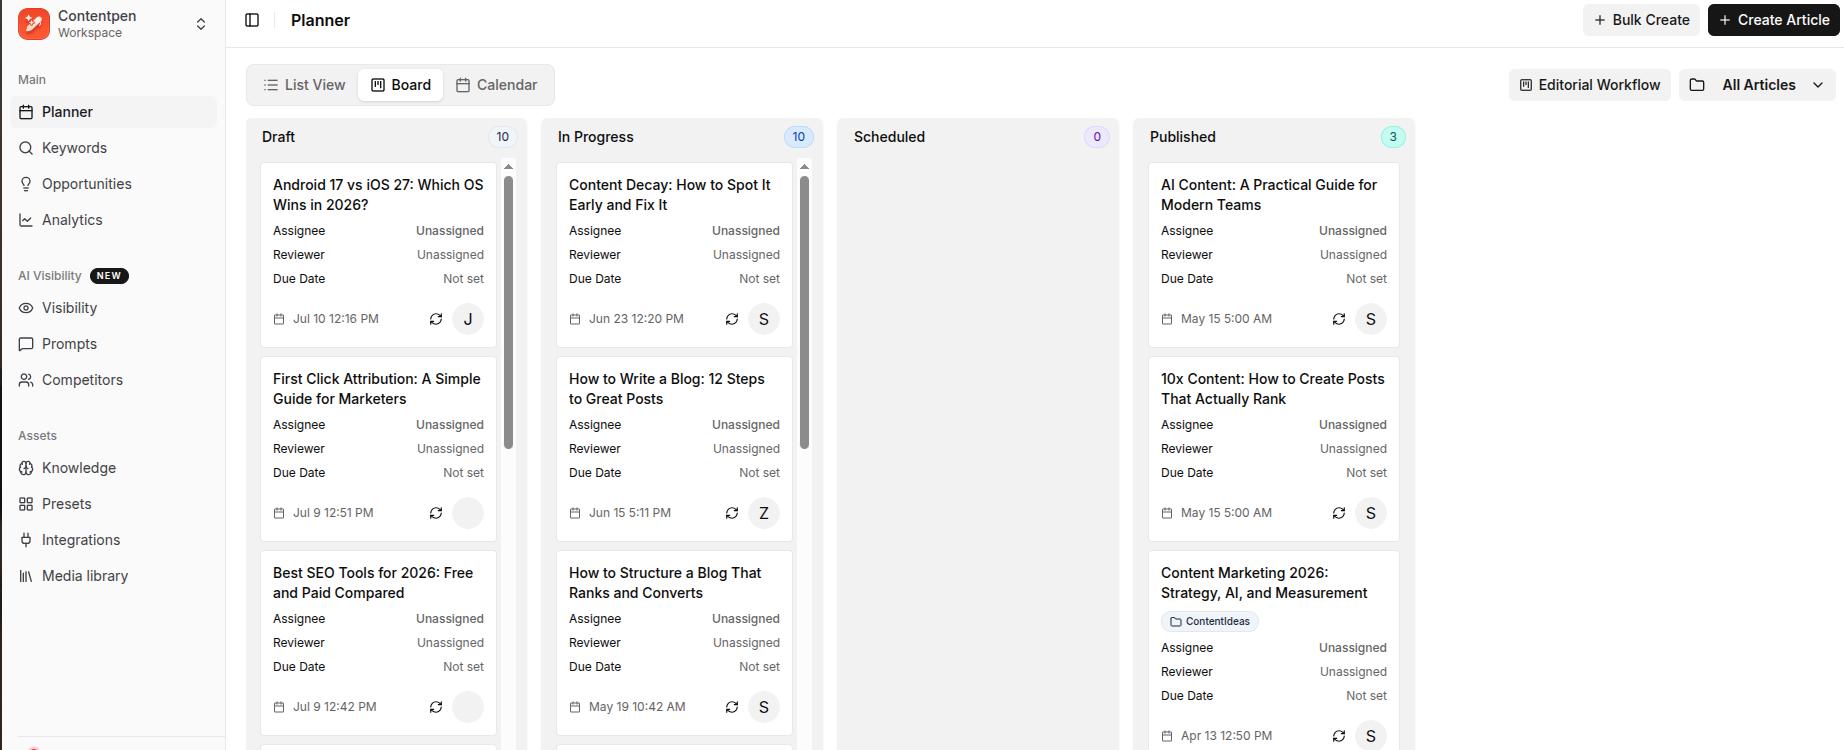The image size is (1844, 750).
Task: Click the ContentIdeas folder tag
Action: (x=1210, y=622)
